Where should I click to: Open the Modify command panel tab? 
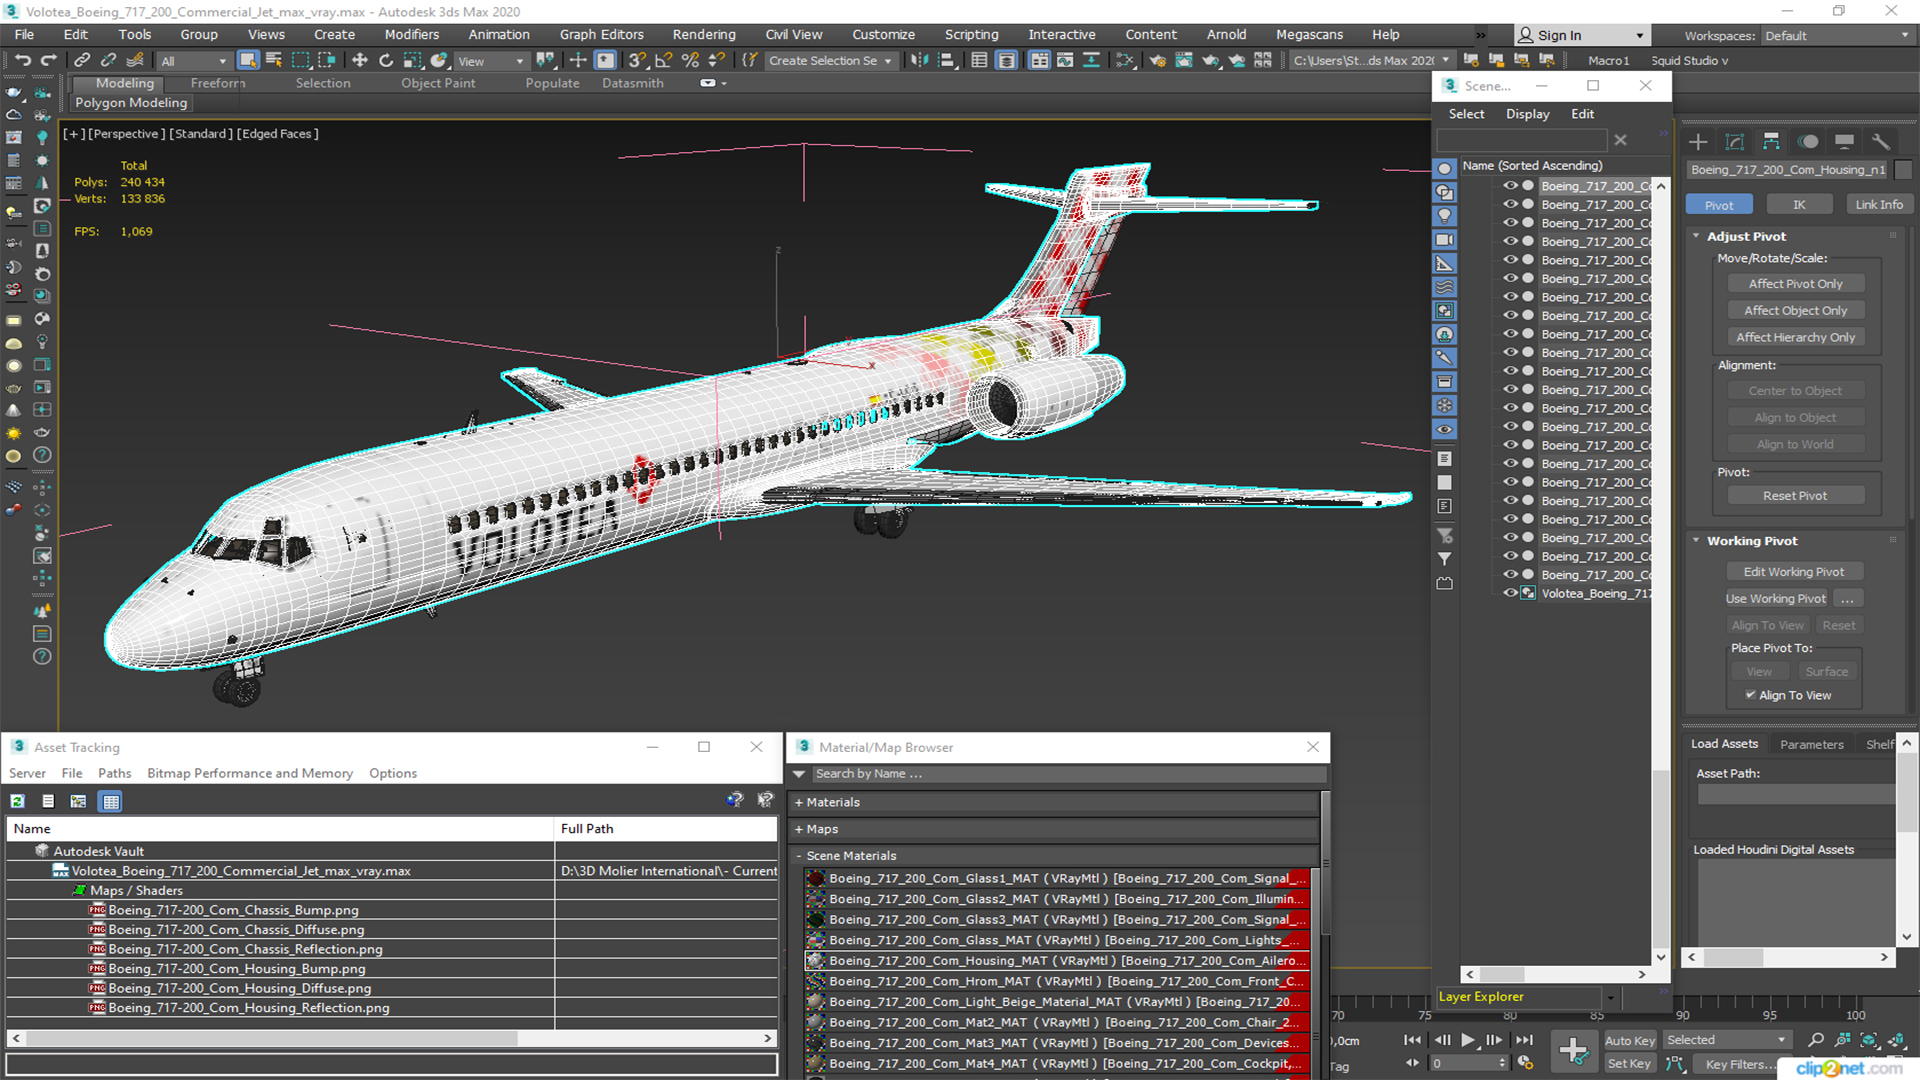point(1735,141)
